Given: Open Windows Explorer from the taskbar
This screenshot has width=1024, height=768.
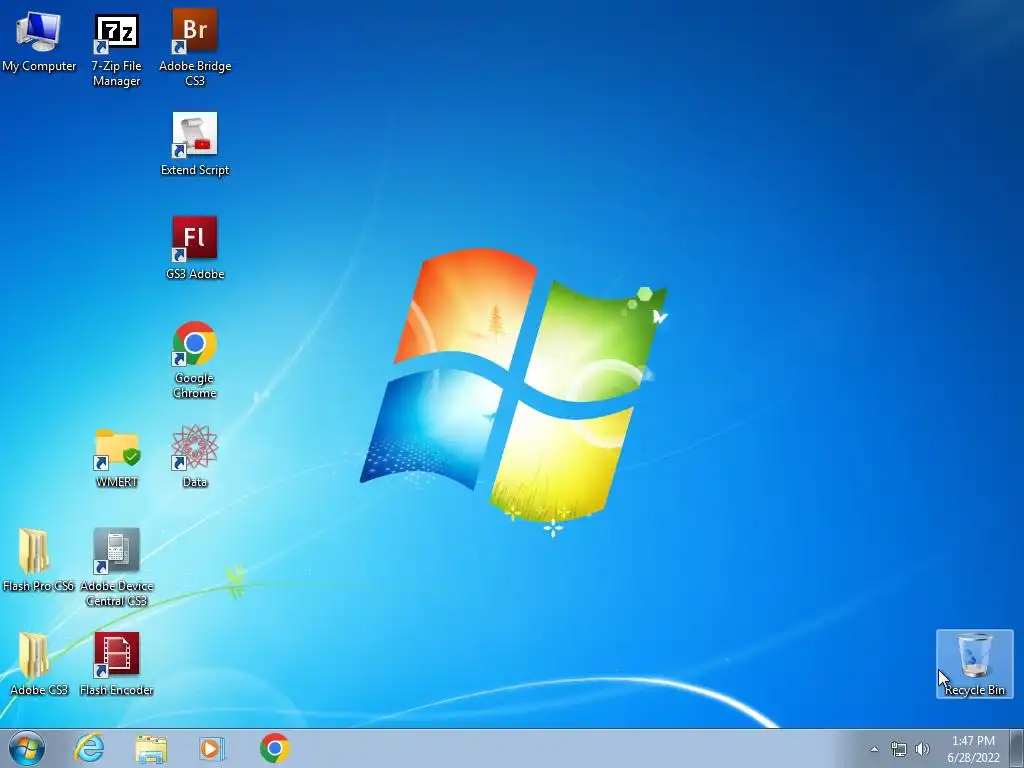Looking at the screenshot, I should 151,748.
